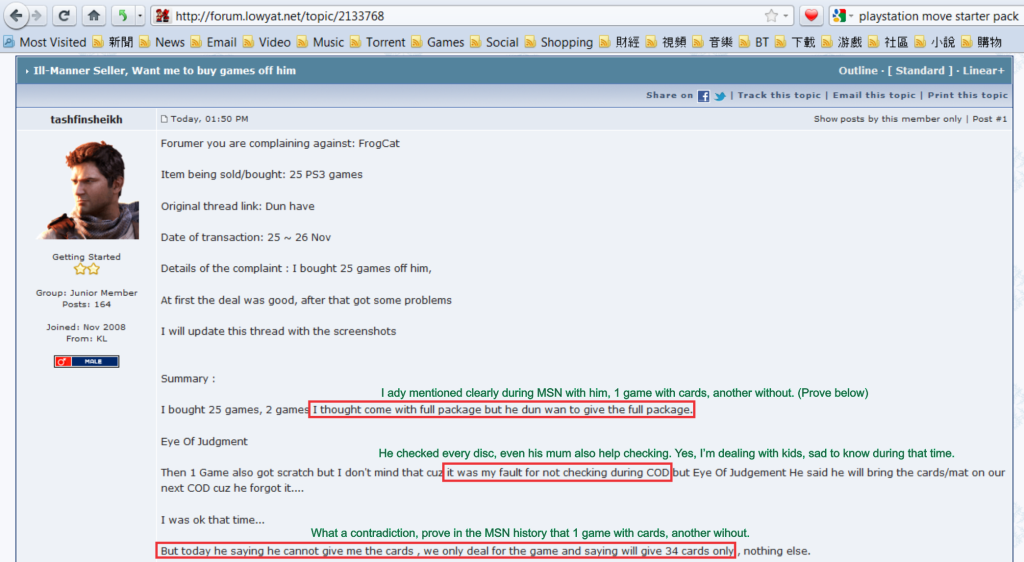Open the Google search engine dropdown
The width and height of the screenshot is (1024, 562).
pyautogui.click(x=843, y=16)
